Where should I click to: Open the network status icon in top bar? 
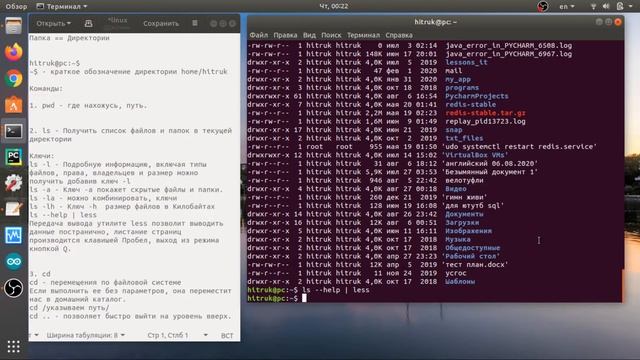tap(593, 6)
